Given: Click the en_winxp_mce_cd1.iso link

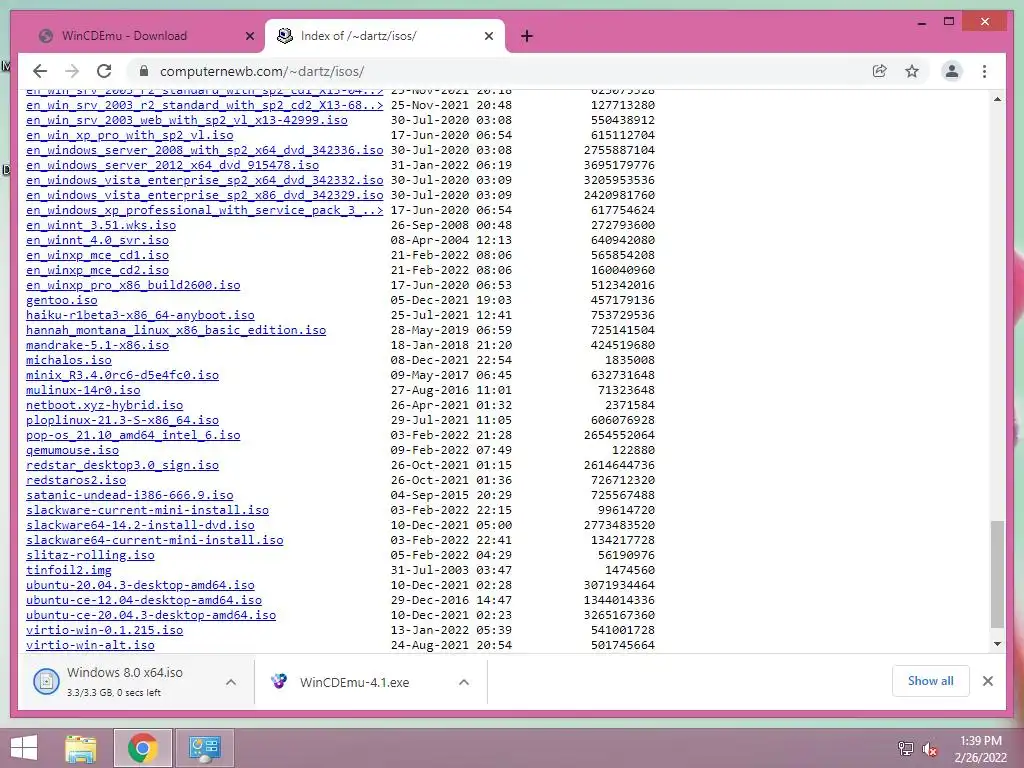Looking at the screenshot, I should click(97, 255).
